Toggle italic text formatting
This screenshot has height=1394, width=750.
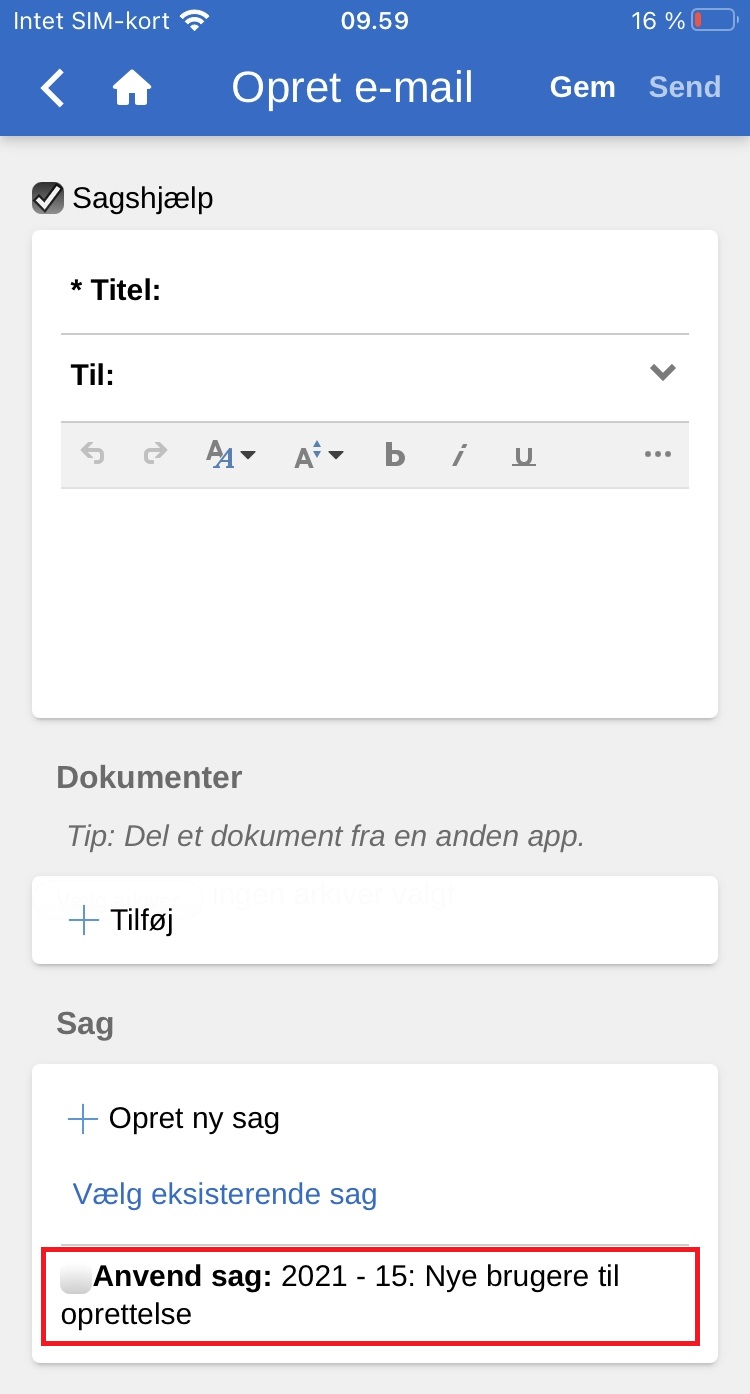(x=459, y=456)
